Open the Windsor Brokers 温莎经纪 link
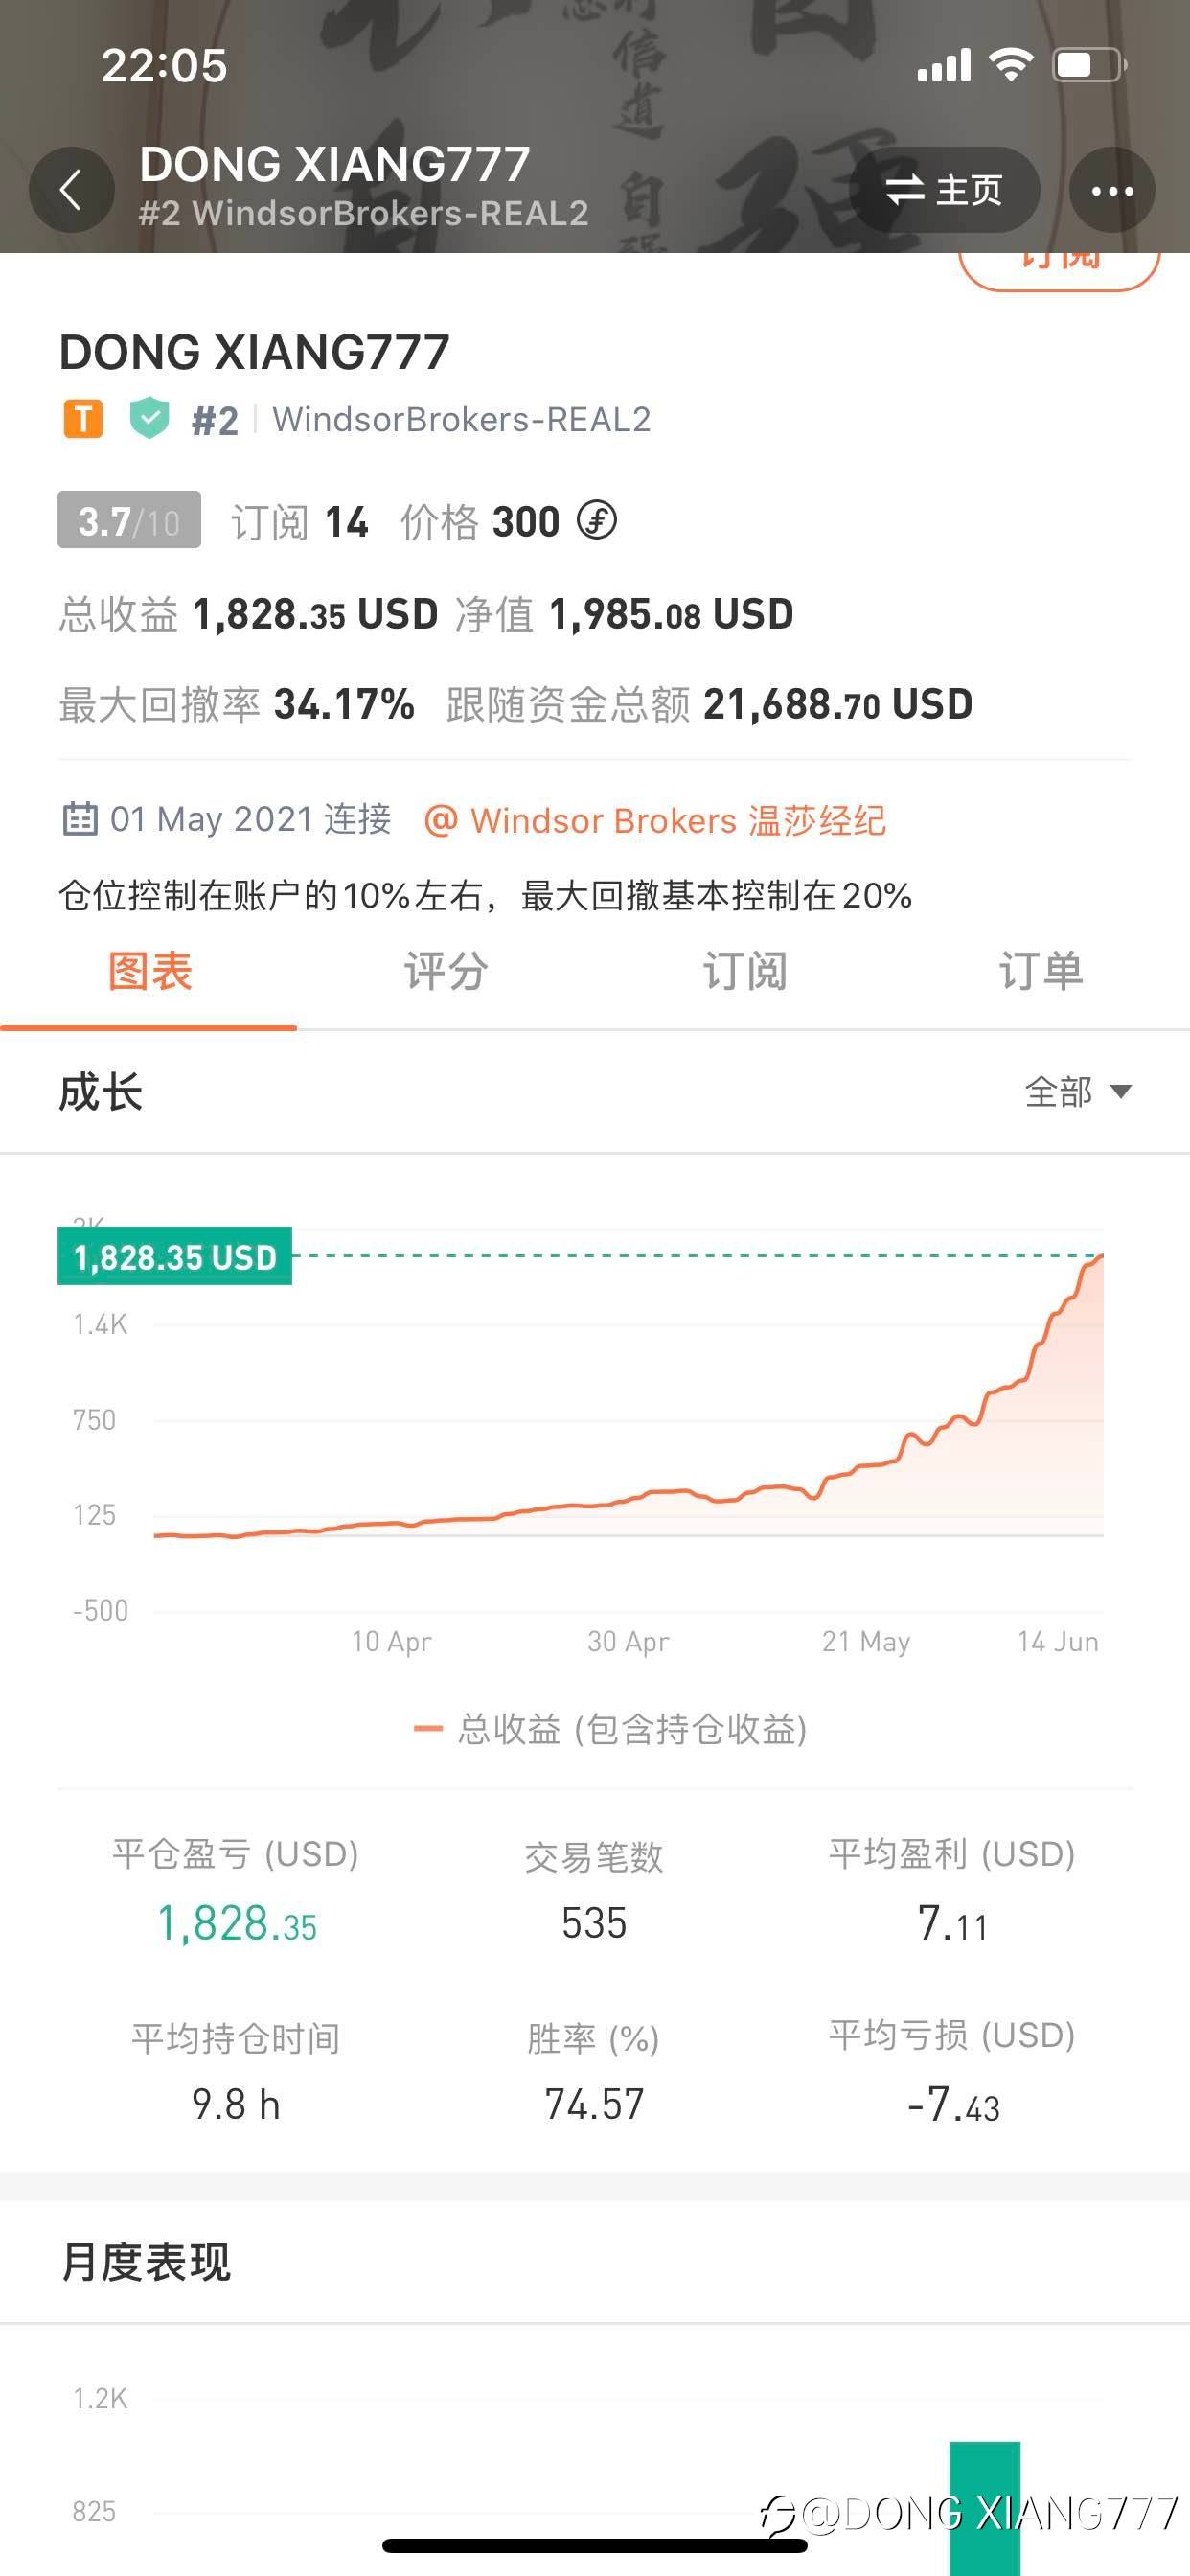Screen dimensions: 1190x2576 pos(656,820)
